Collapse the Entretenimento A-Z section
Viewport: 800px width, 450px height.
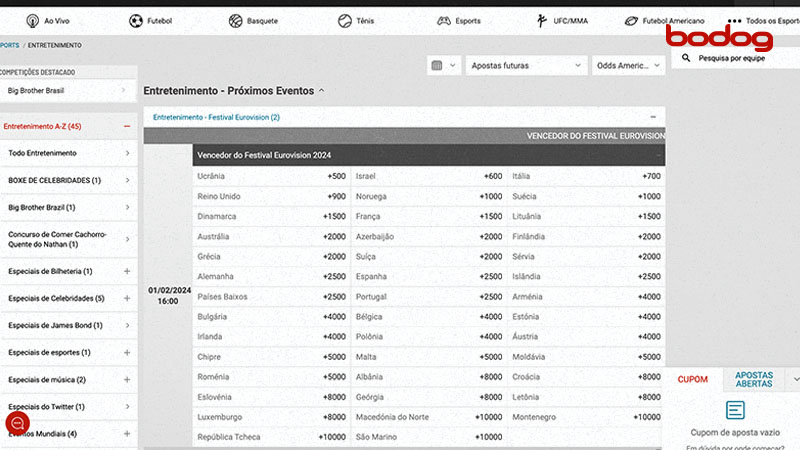point(127,126)
